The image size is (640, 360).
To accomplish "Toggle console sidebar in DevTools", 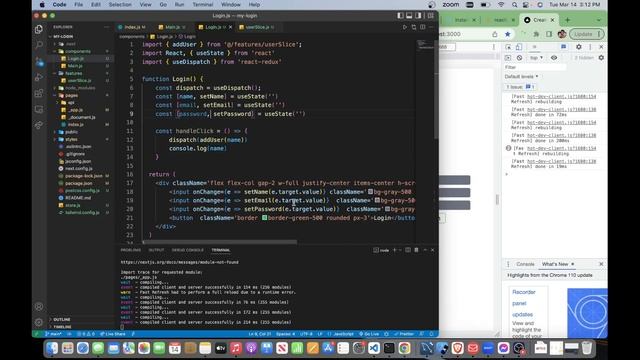I will tap(508, 58).
